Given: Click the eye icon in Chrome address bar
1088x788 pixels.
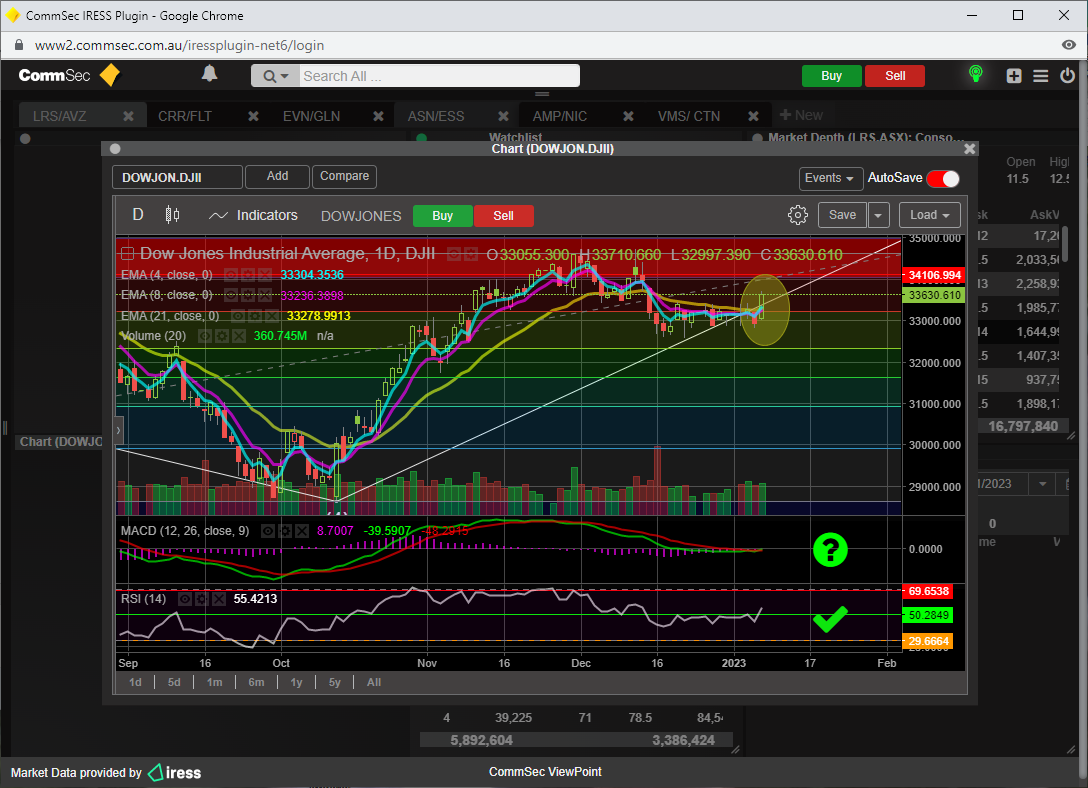Looking at the screenshot, I should point(1069,45).
